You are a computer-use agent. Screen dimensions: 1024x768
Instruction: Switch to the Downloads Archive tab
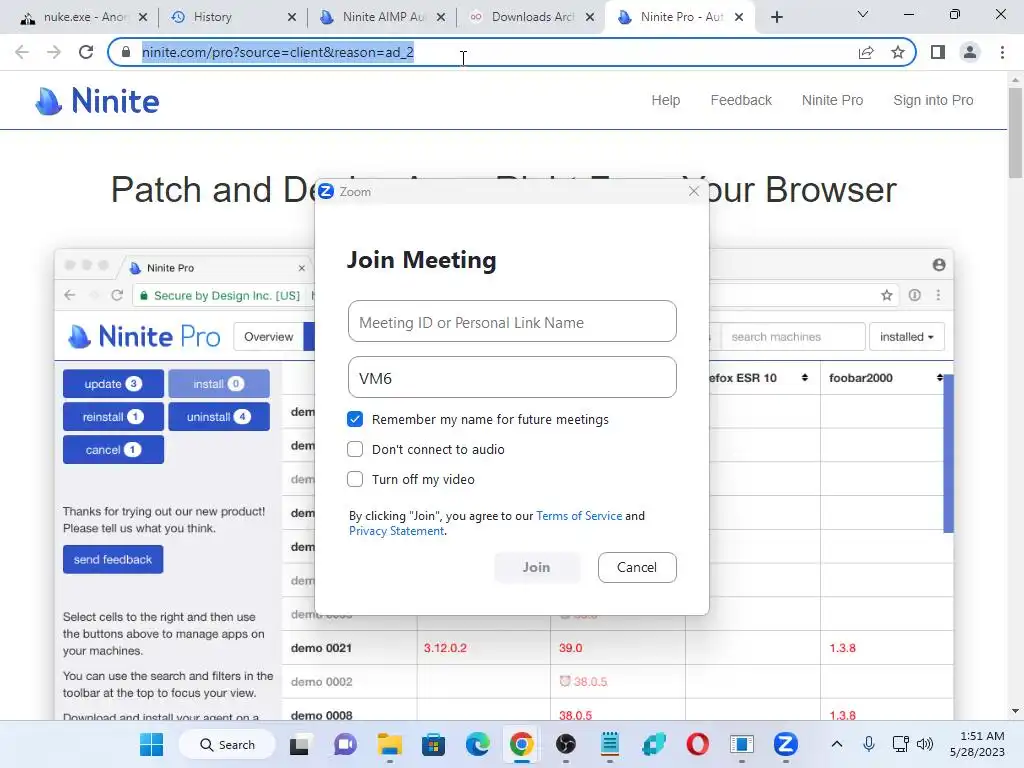pos(532,17)
